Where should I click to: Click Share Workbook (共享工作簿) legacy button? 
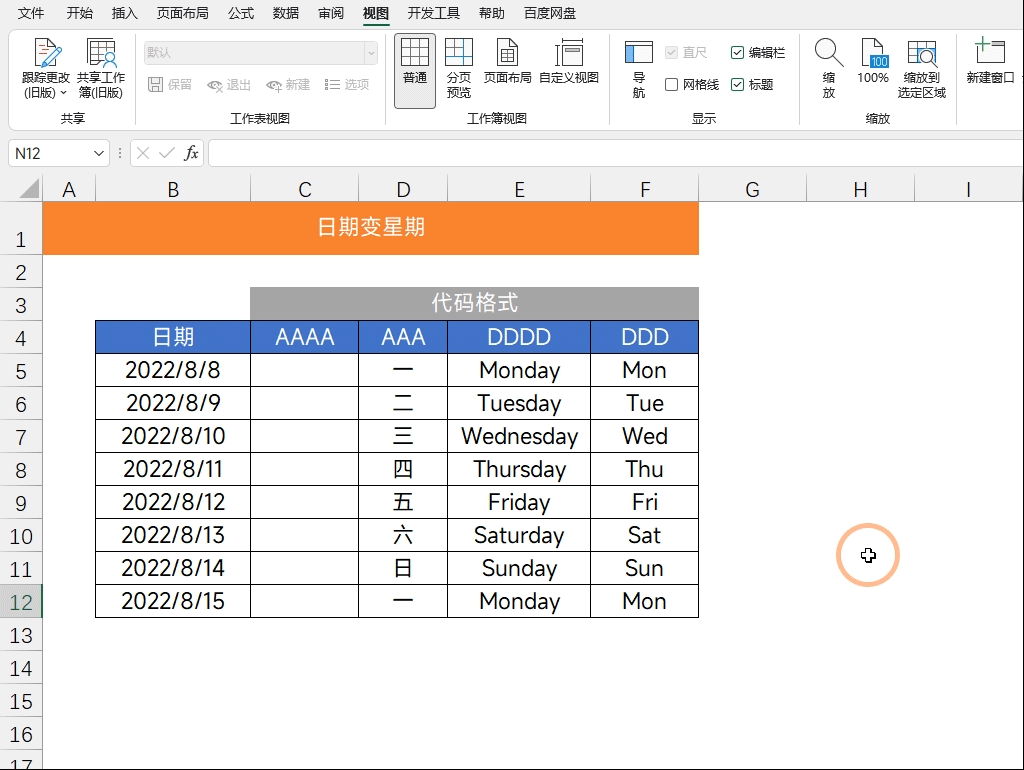pyautogui.click(x=101, y=68)
